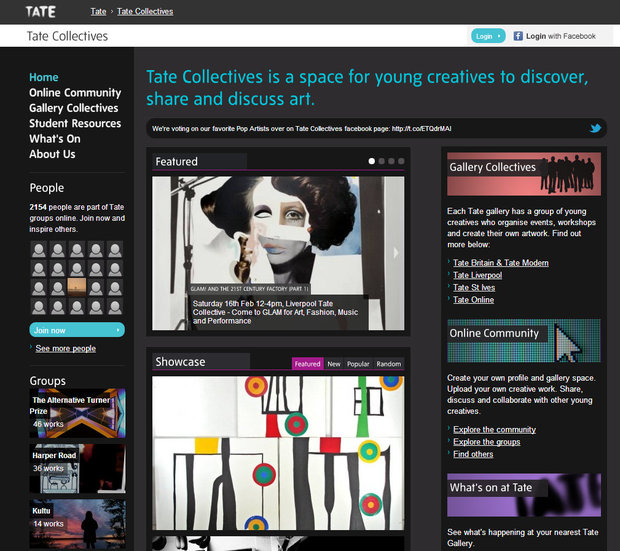620x551 pixels.
Task: Select the last Featured carousel dot
Action: 401,161
